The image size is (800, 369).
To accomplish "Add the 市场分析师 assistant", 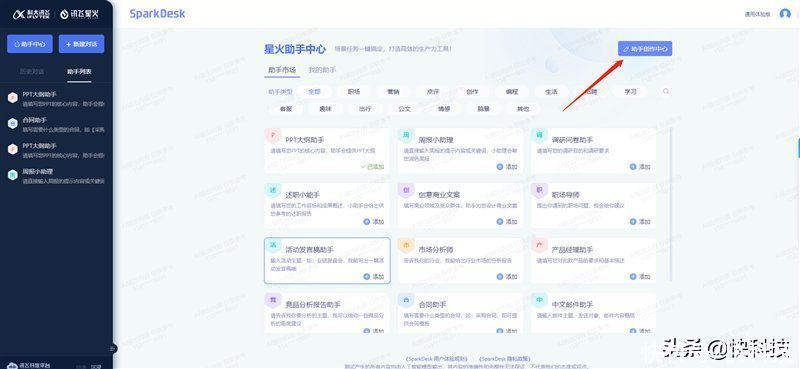I will (507, 277).
